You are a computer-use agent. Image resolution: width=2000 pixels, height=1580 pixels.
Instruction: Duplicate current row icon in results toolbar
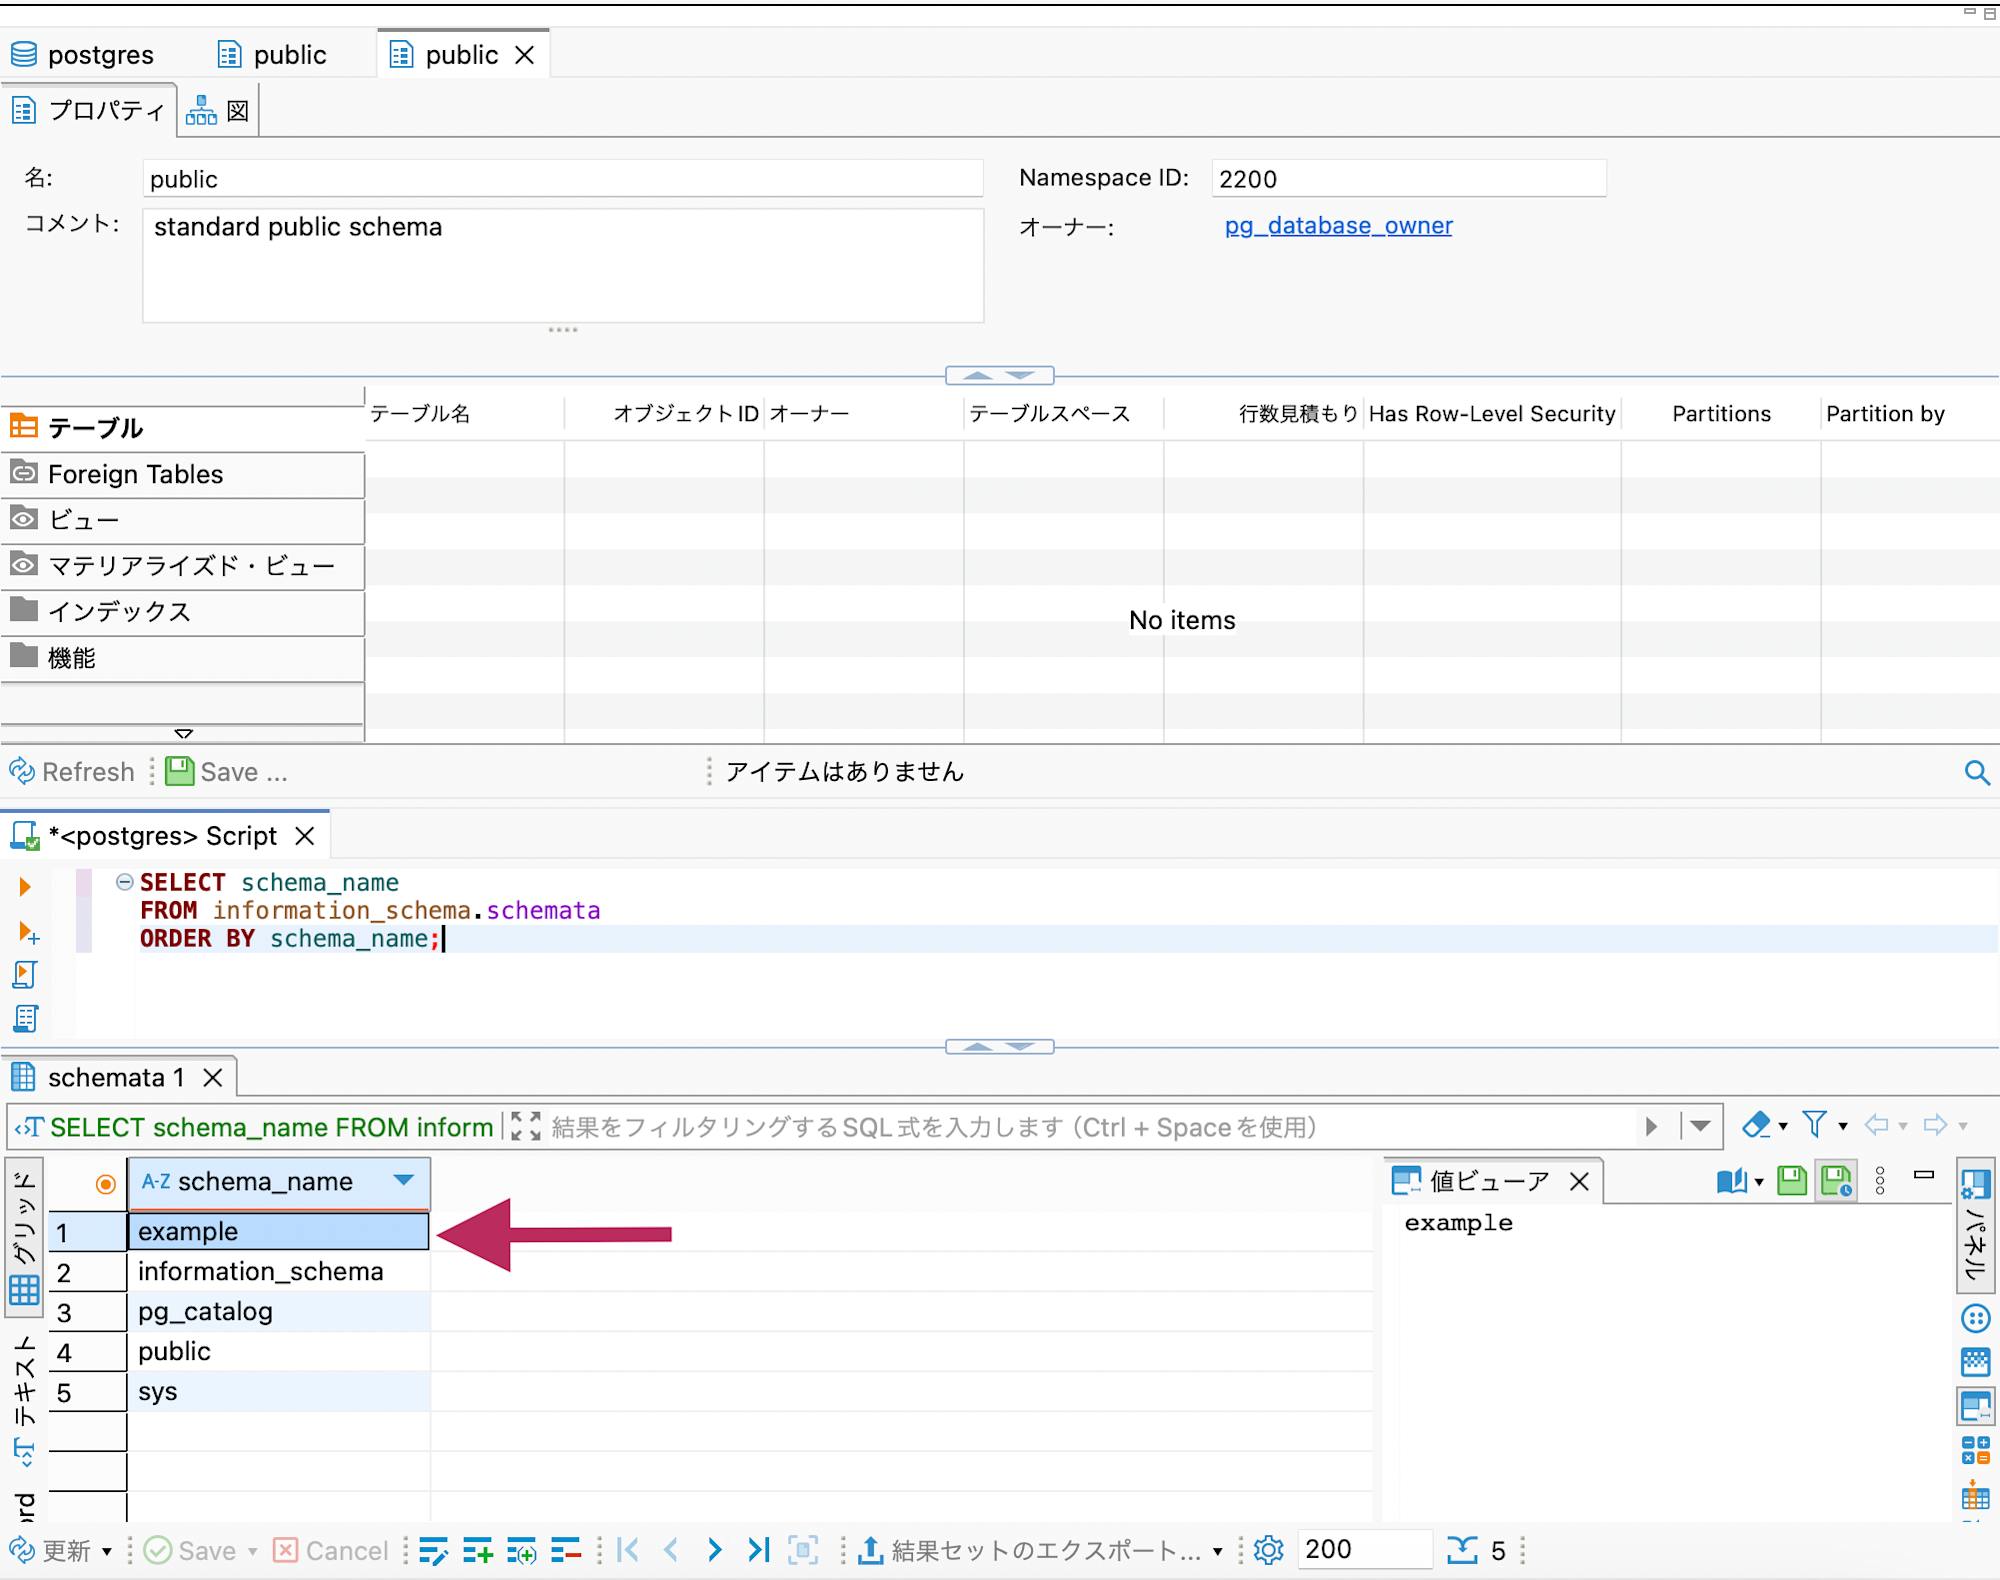521,1550
